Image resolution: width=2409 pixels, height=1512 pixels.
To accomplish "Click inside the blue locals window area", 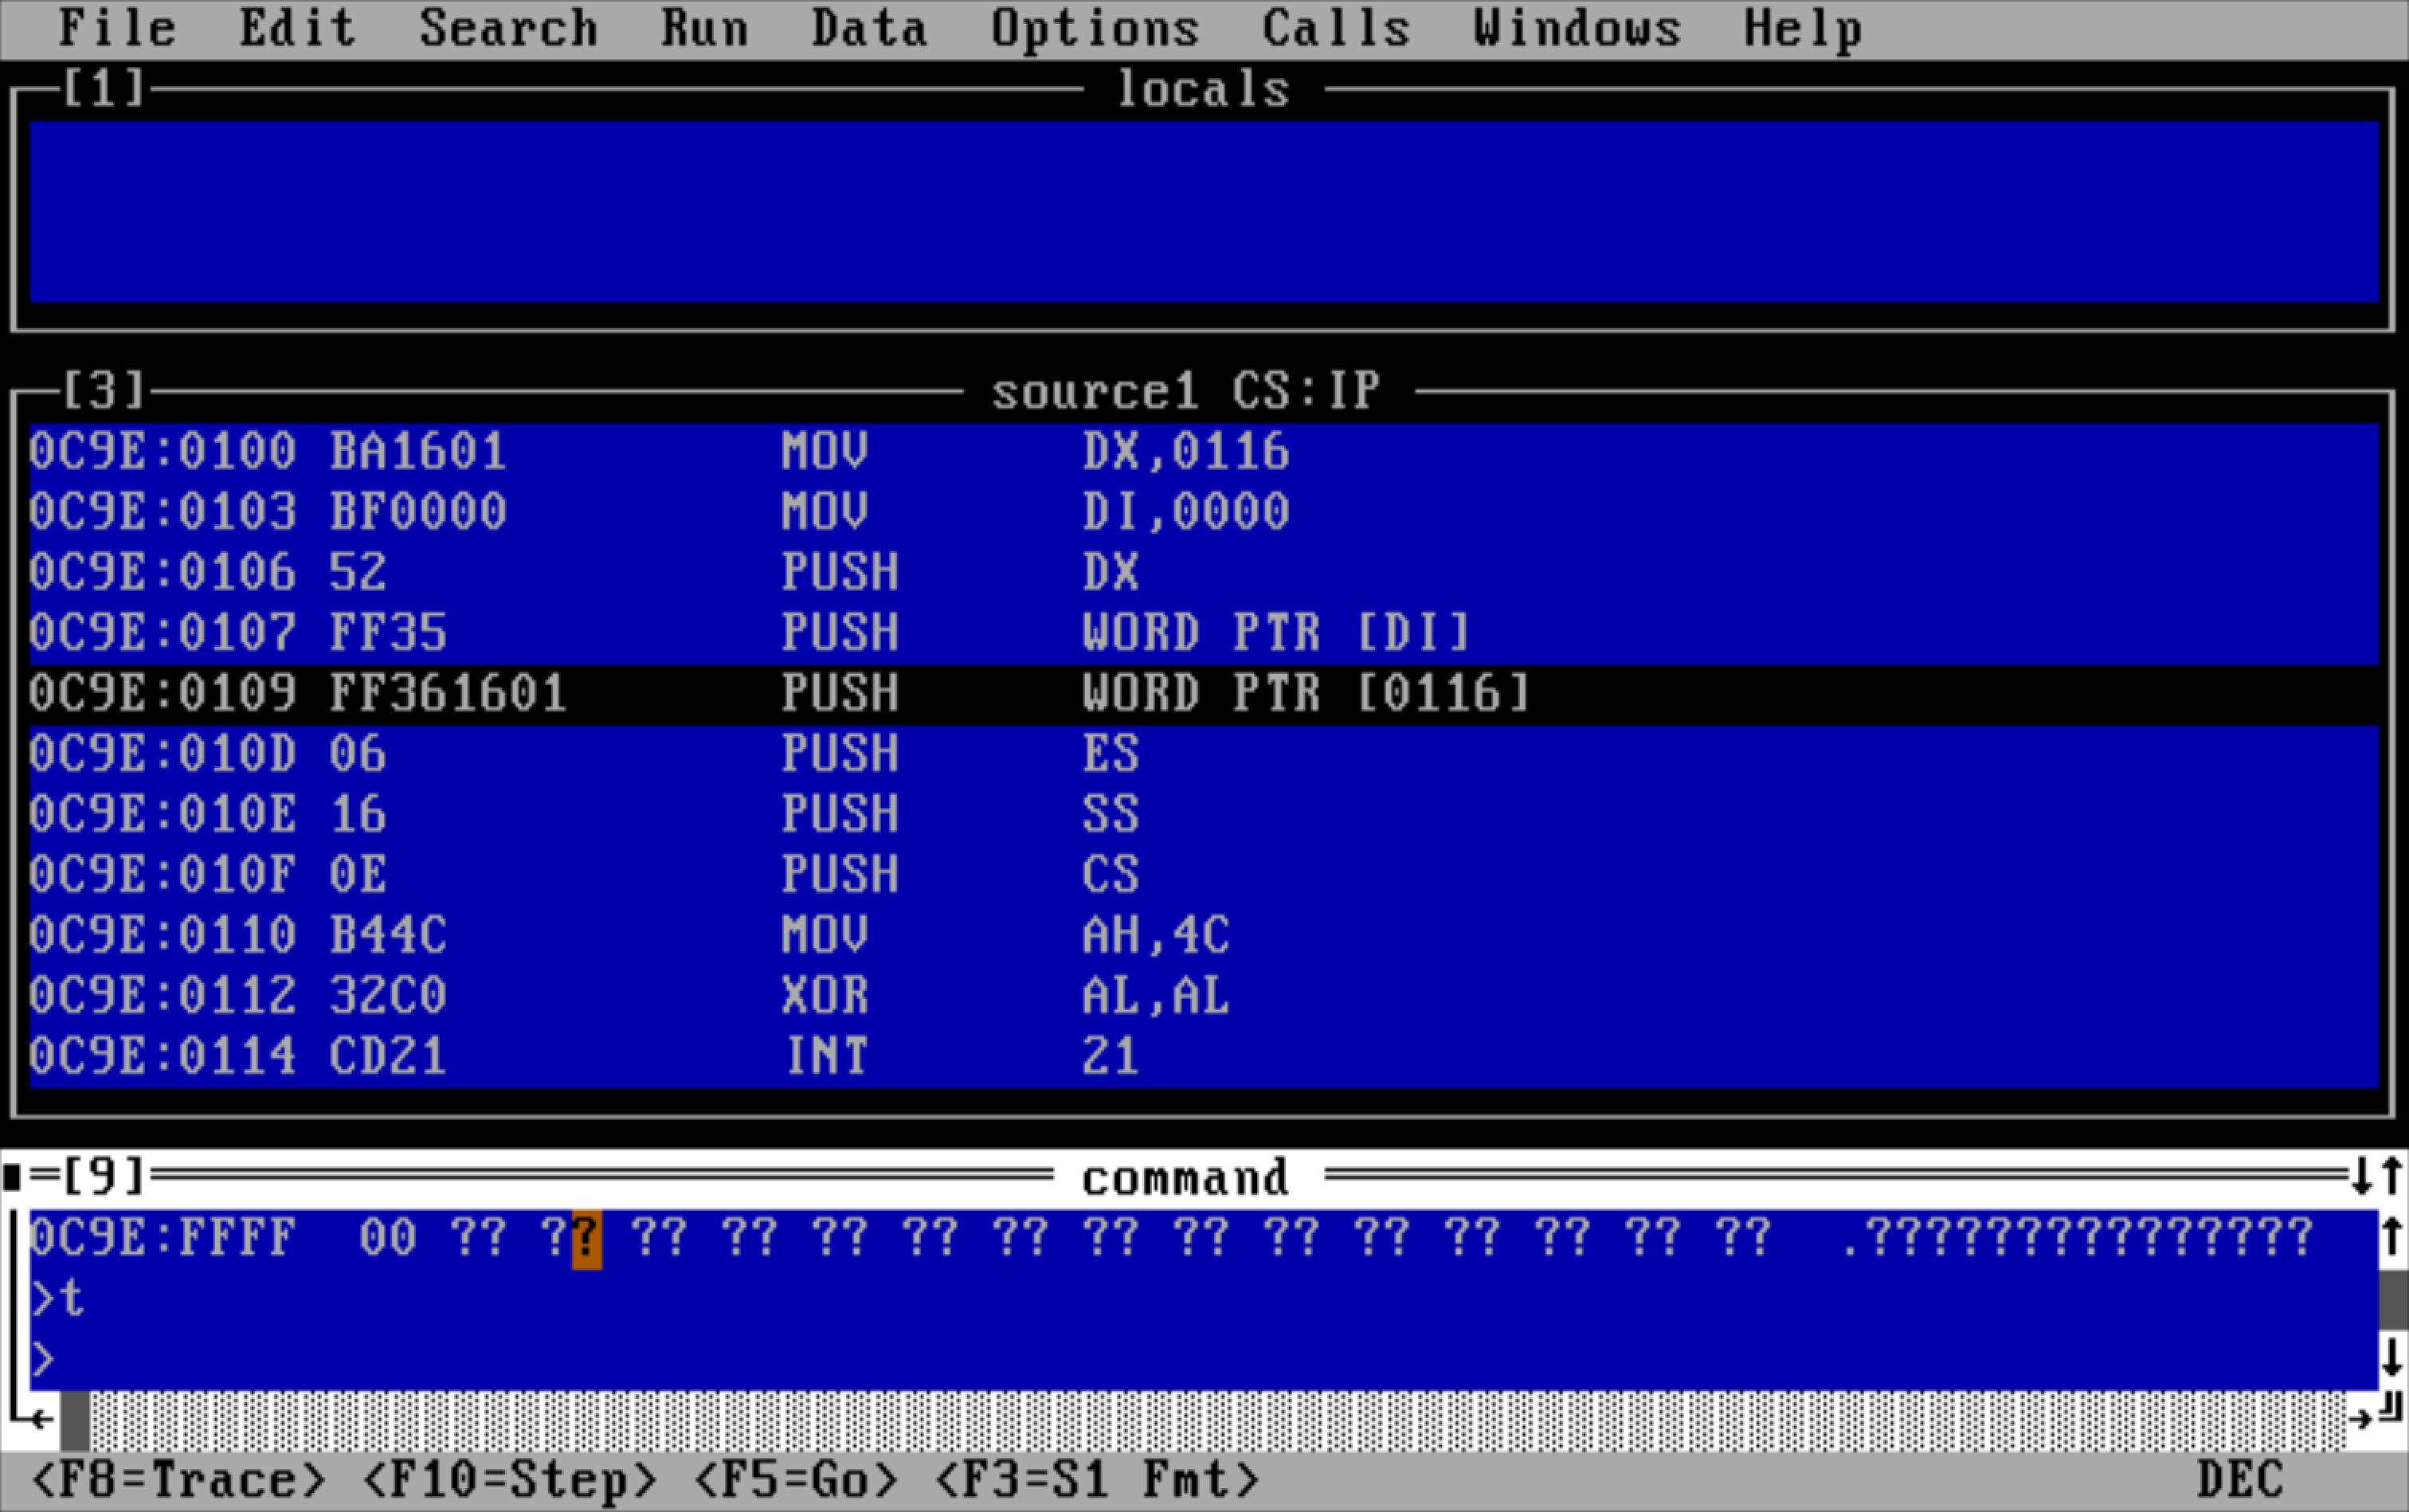I will coord(1204,212).
